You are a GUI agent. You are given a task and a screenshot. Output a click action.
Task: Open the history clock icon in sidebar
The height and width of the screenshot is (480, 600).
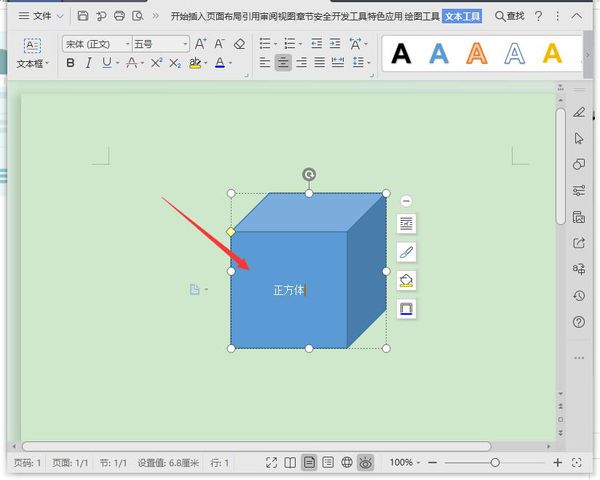click(x=579, y=296)
